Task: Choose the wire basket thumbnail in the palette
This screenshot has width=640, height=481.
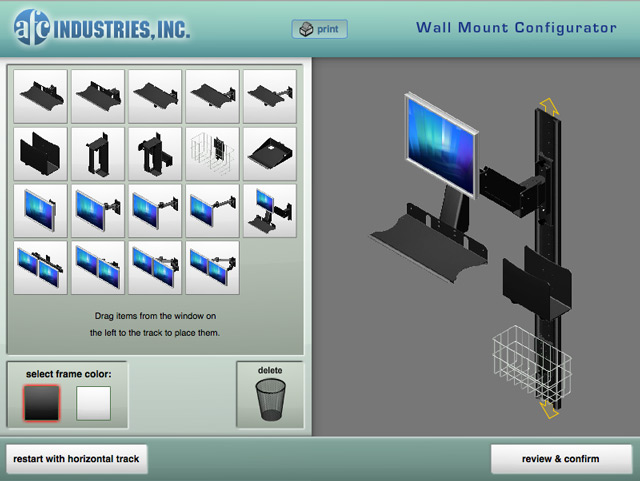Action: point(212,154)
